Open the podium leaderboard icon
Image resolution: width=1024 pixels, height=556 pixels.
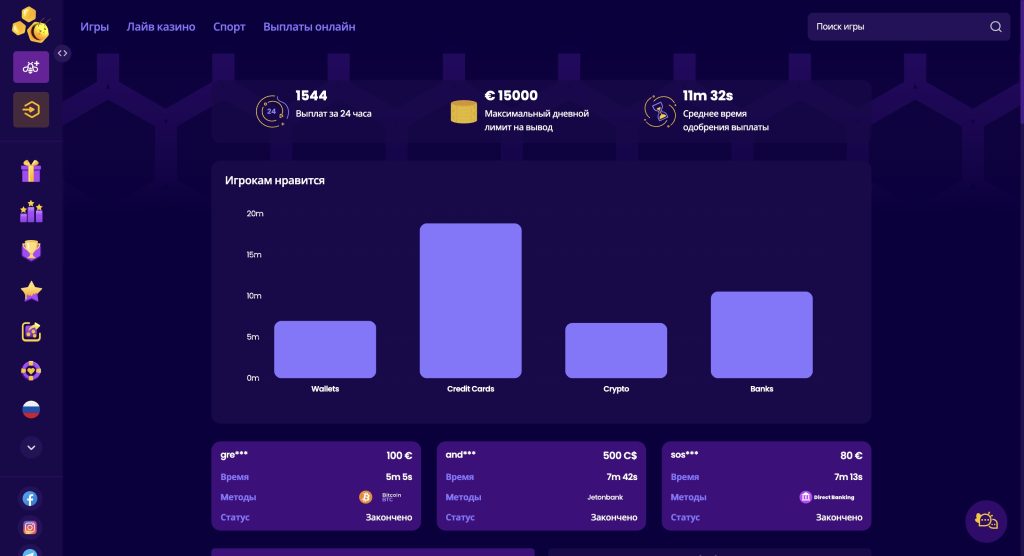tap(31, 211)
